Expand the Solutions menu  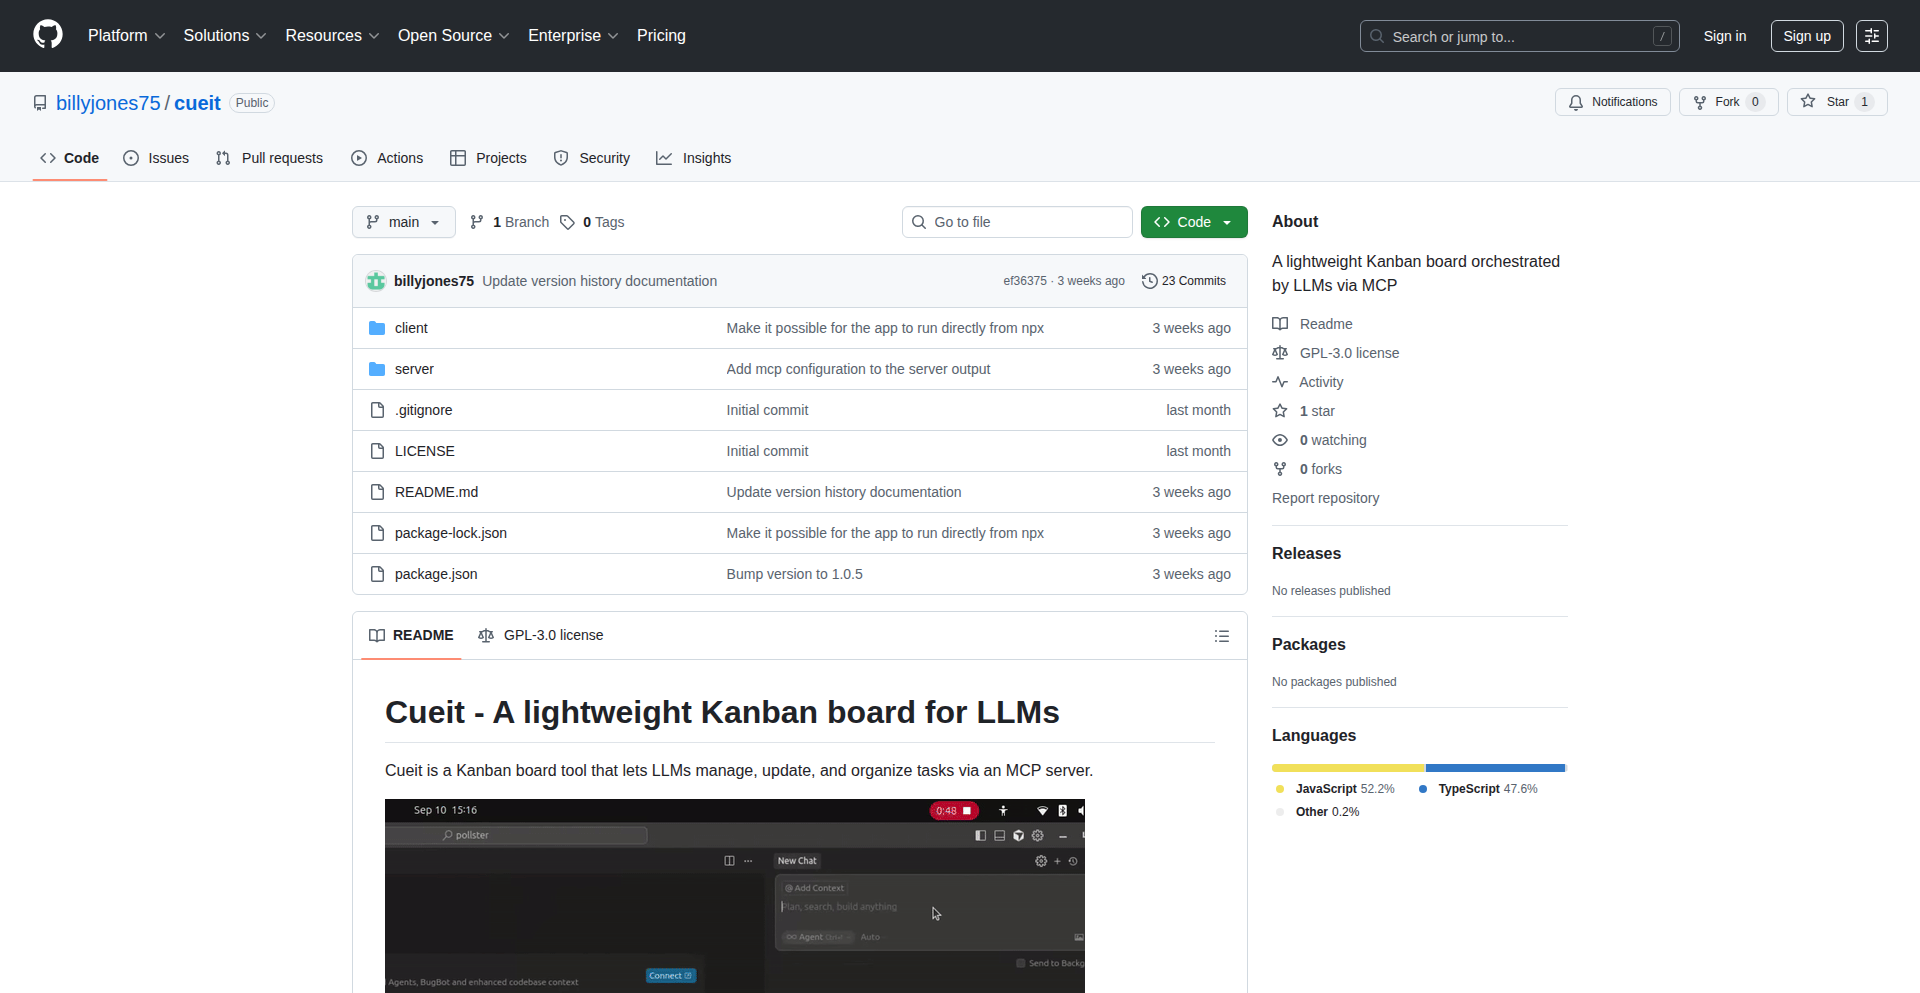(225, 36)
